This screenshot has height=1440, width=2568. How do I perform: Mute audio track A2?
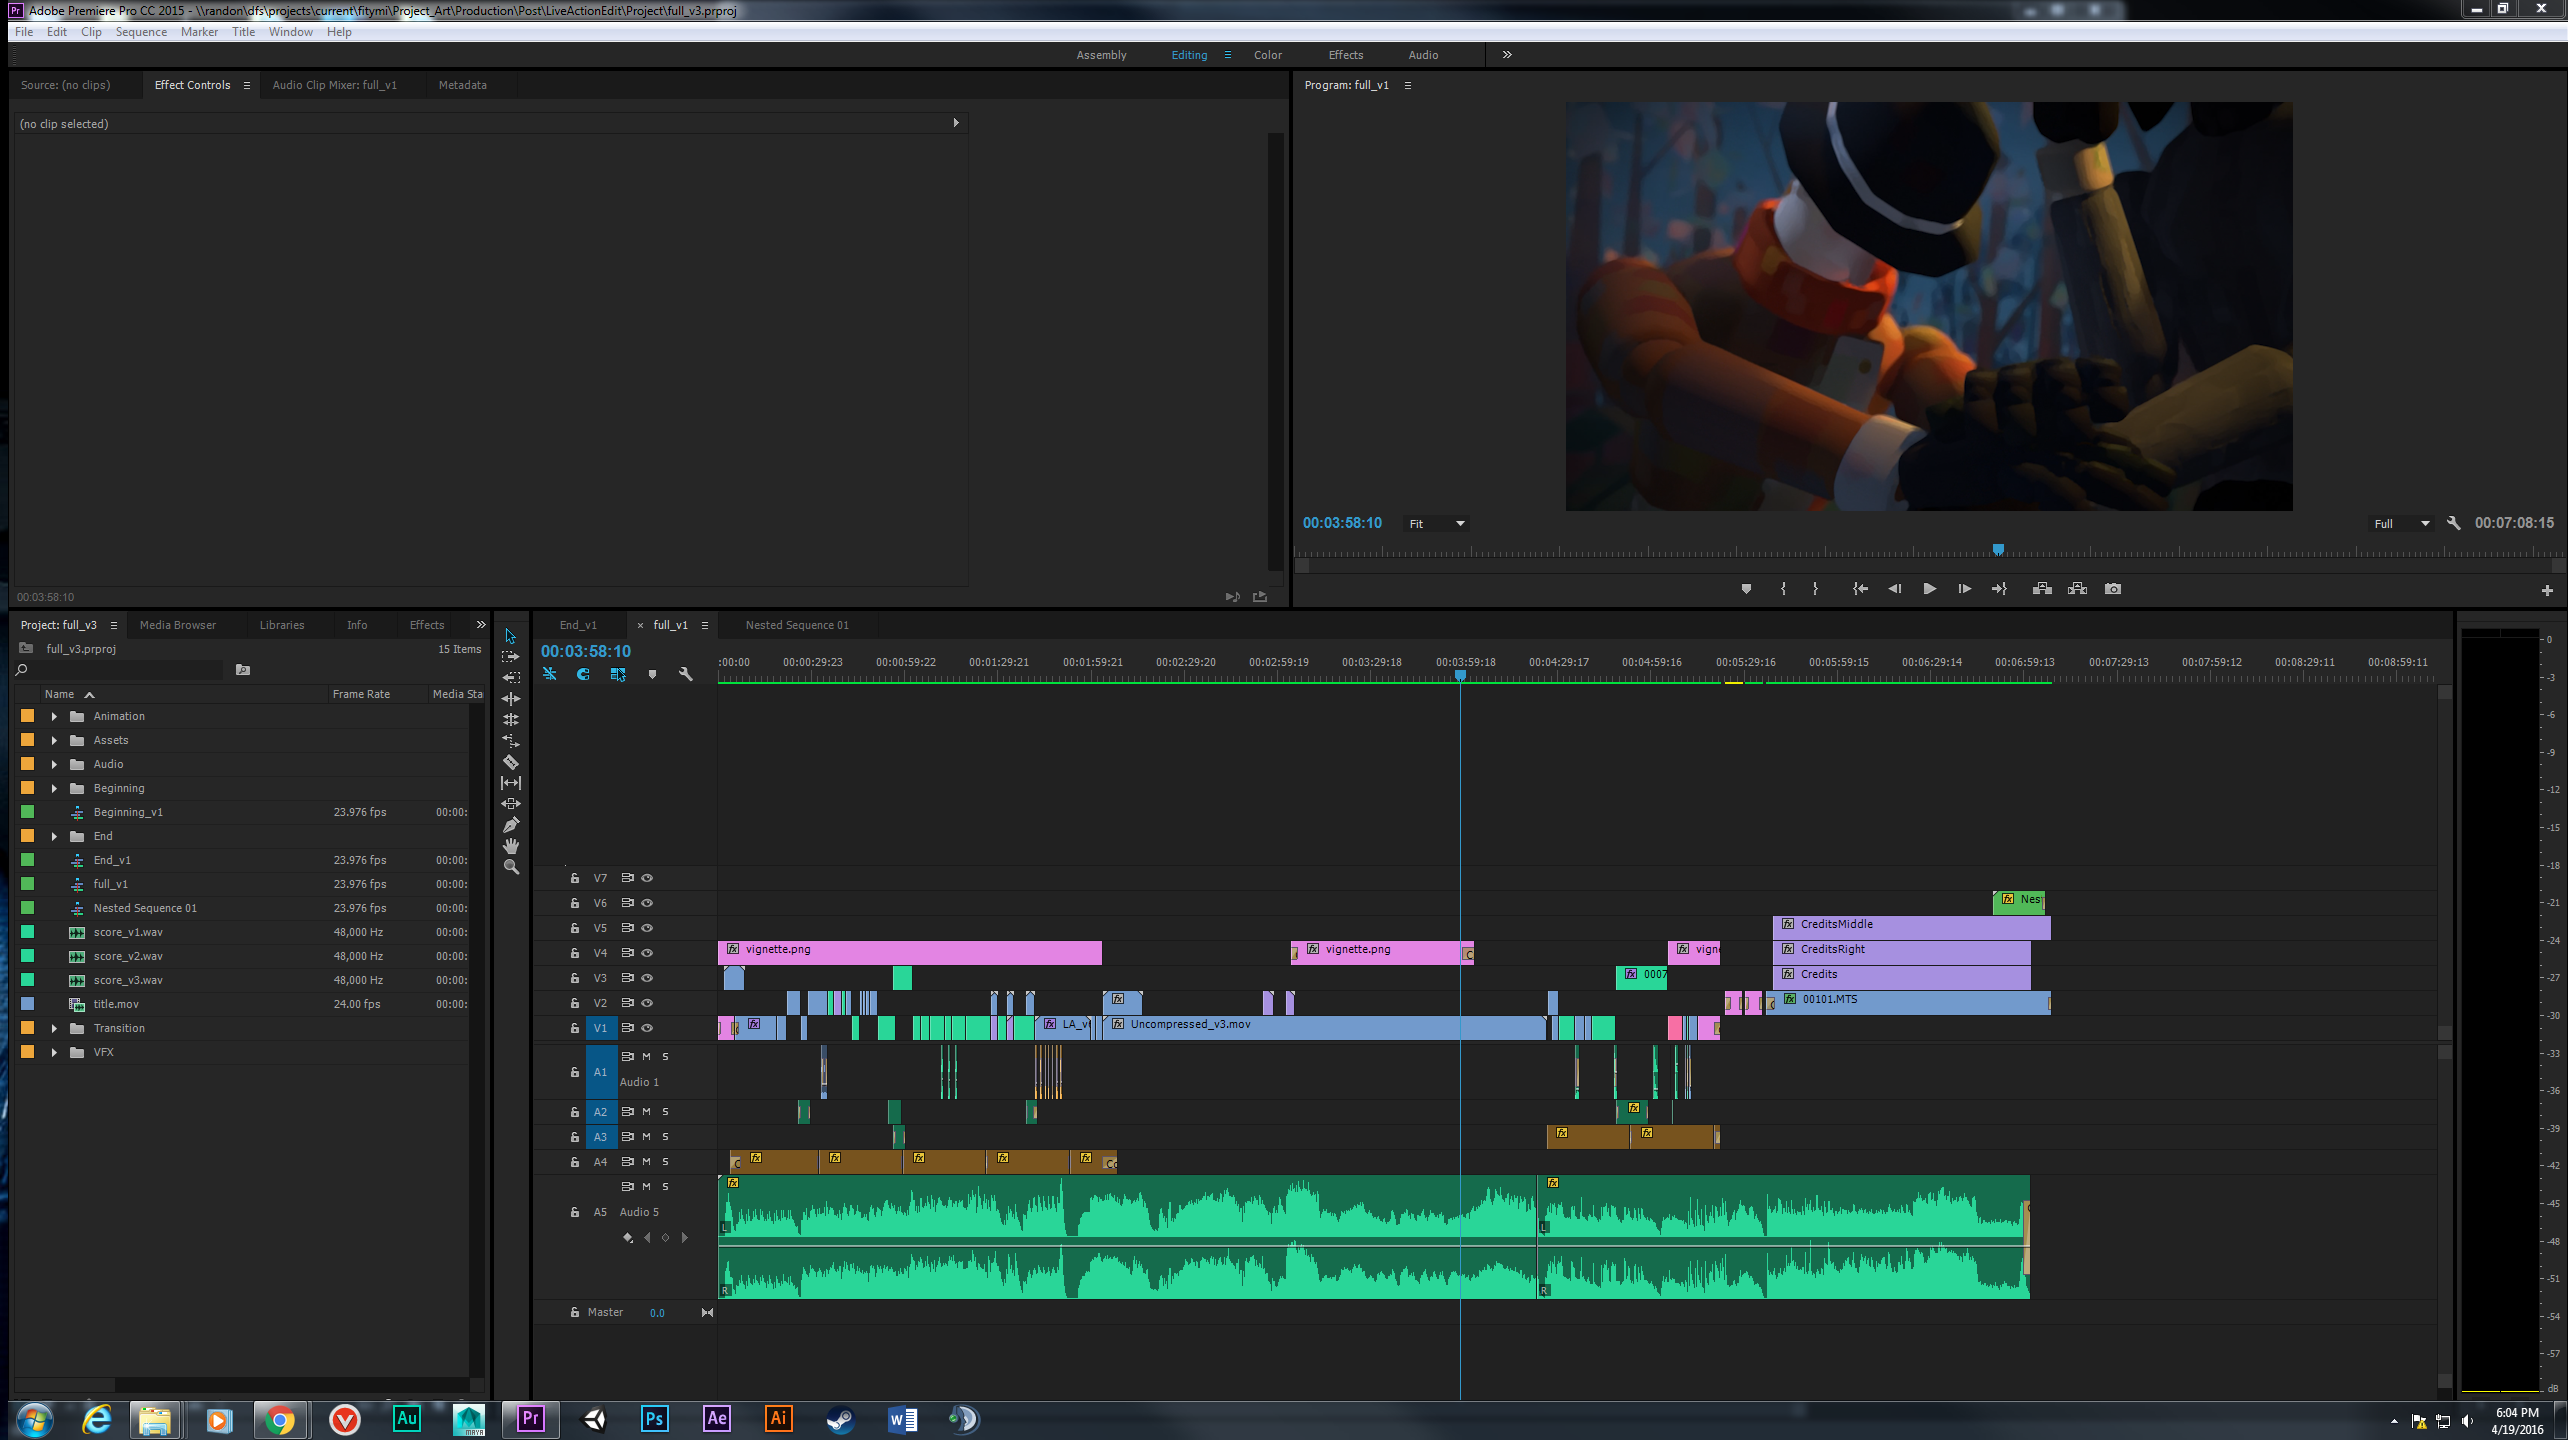click(646, 1111)
